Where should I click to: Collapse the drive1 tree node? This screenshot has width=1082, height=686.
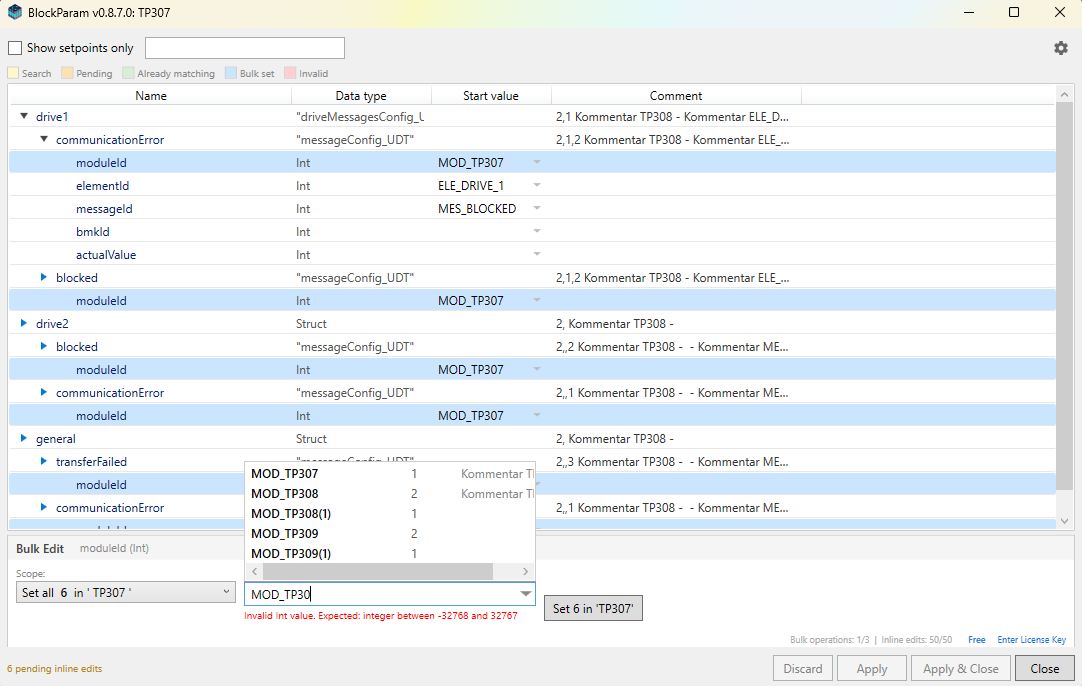point(23,116)
